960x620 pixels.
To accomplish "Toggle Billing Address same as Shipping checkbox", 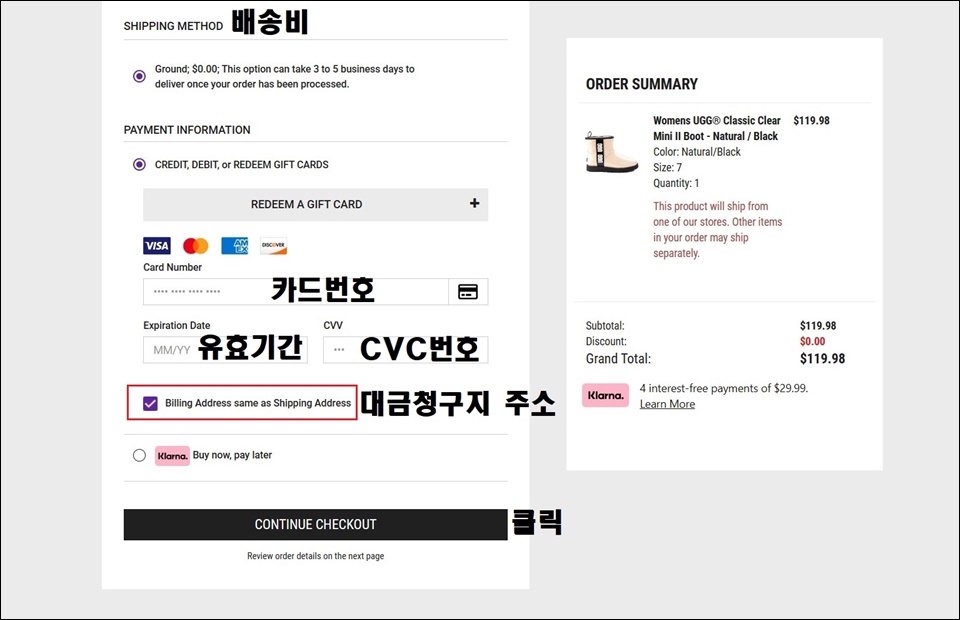I will [151, 403].
